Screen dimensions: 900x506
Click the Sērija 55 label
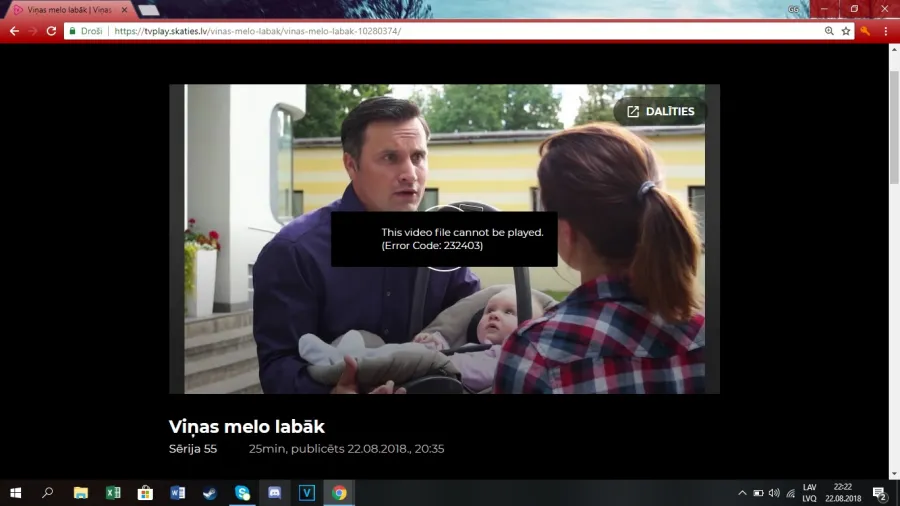tap(193, 449)
